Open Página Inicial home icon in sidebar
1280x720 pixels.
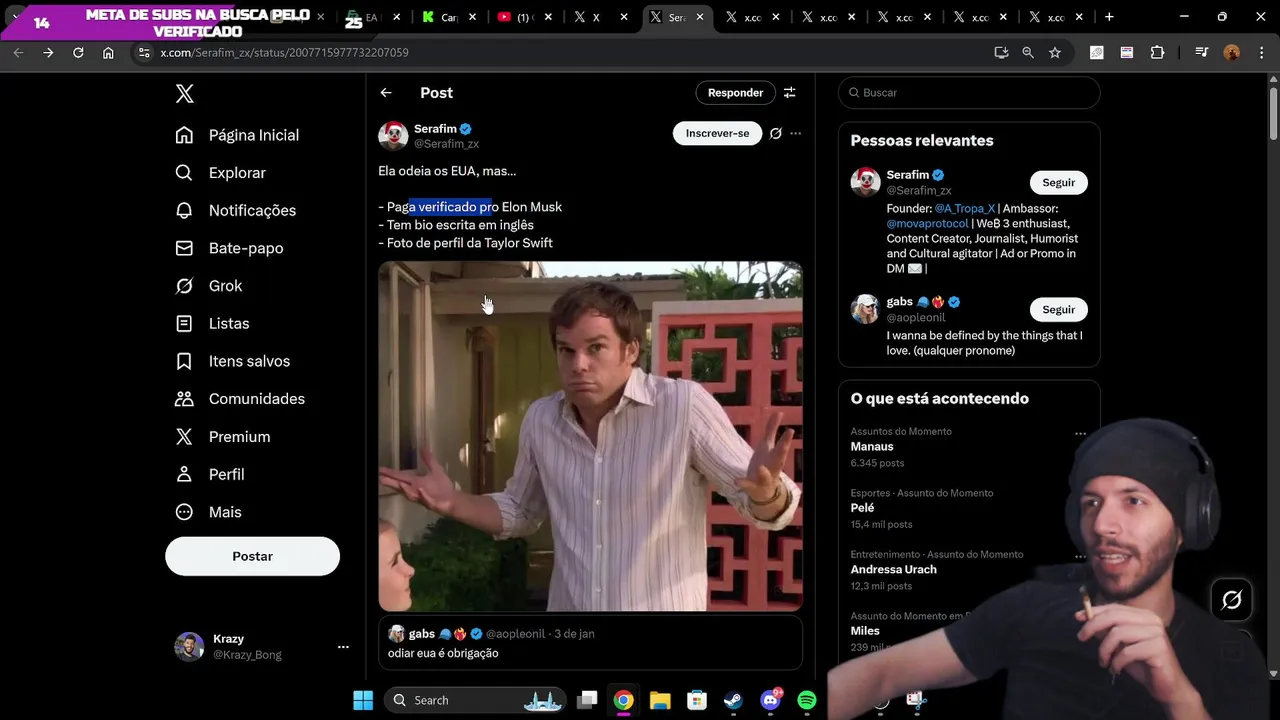point(184,135)
